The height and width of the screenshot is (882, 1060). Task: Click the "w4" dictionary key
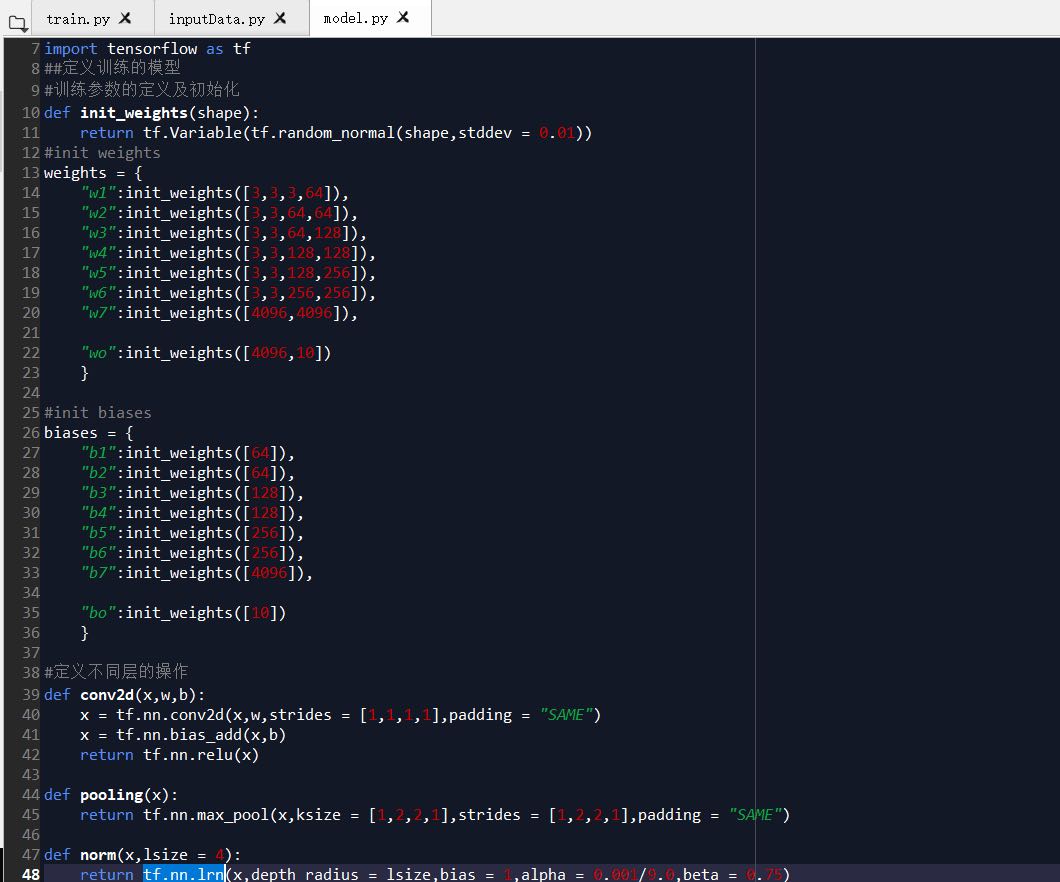98,253
